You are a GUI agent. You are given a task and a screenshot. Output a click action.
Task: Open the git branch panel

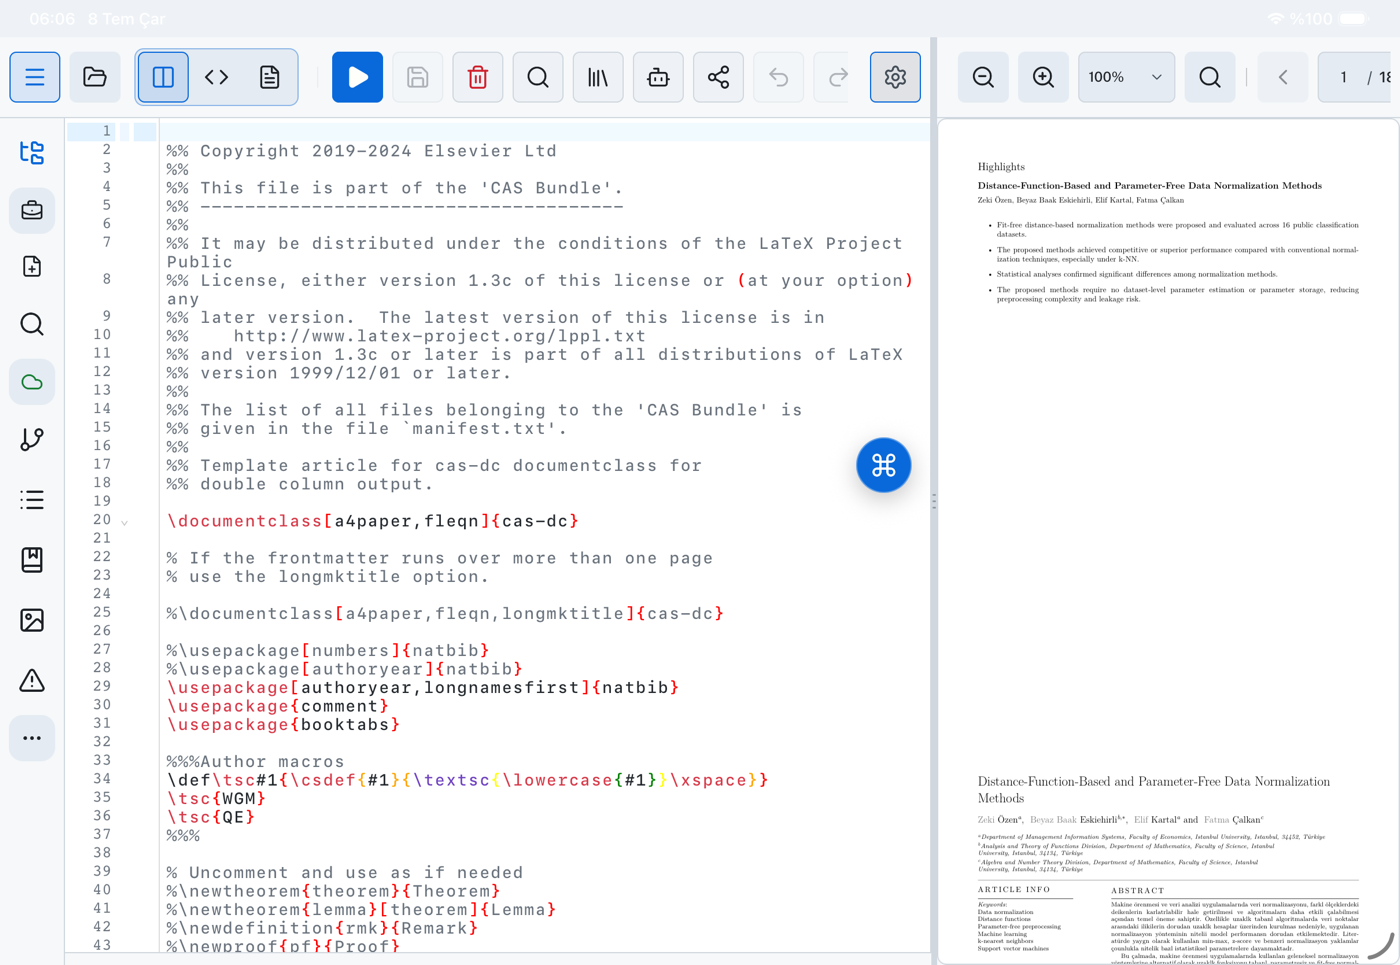coord(32,440)
